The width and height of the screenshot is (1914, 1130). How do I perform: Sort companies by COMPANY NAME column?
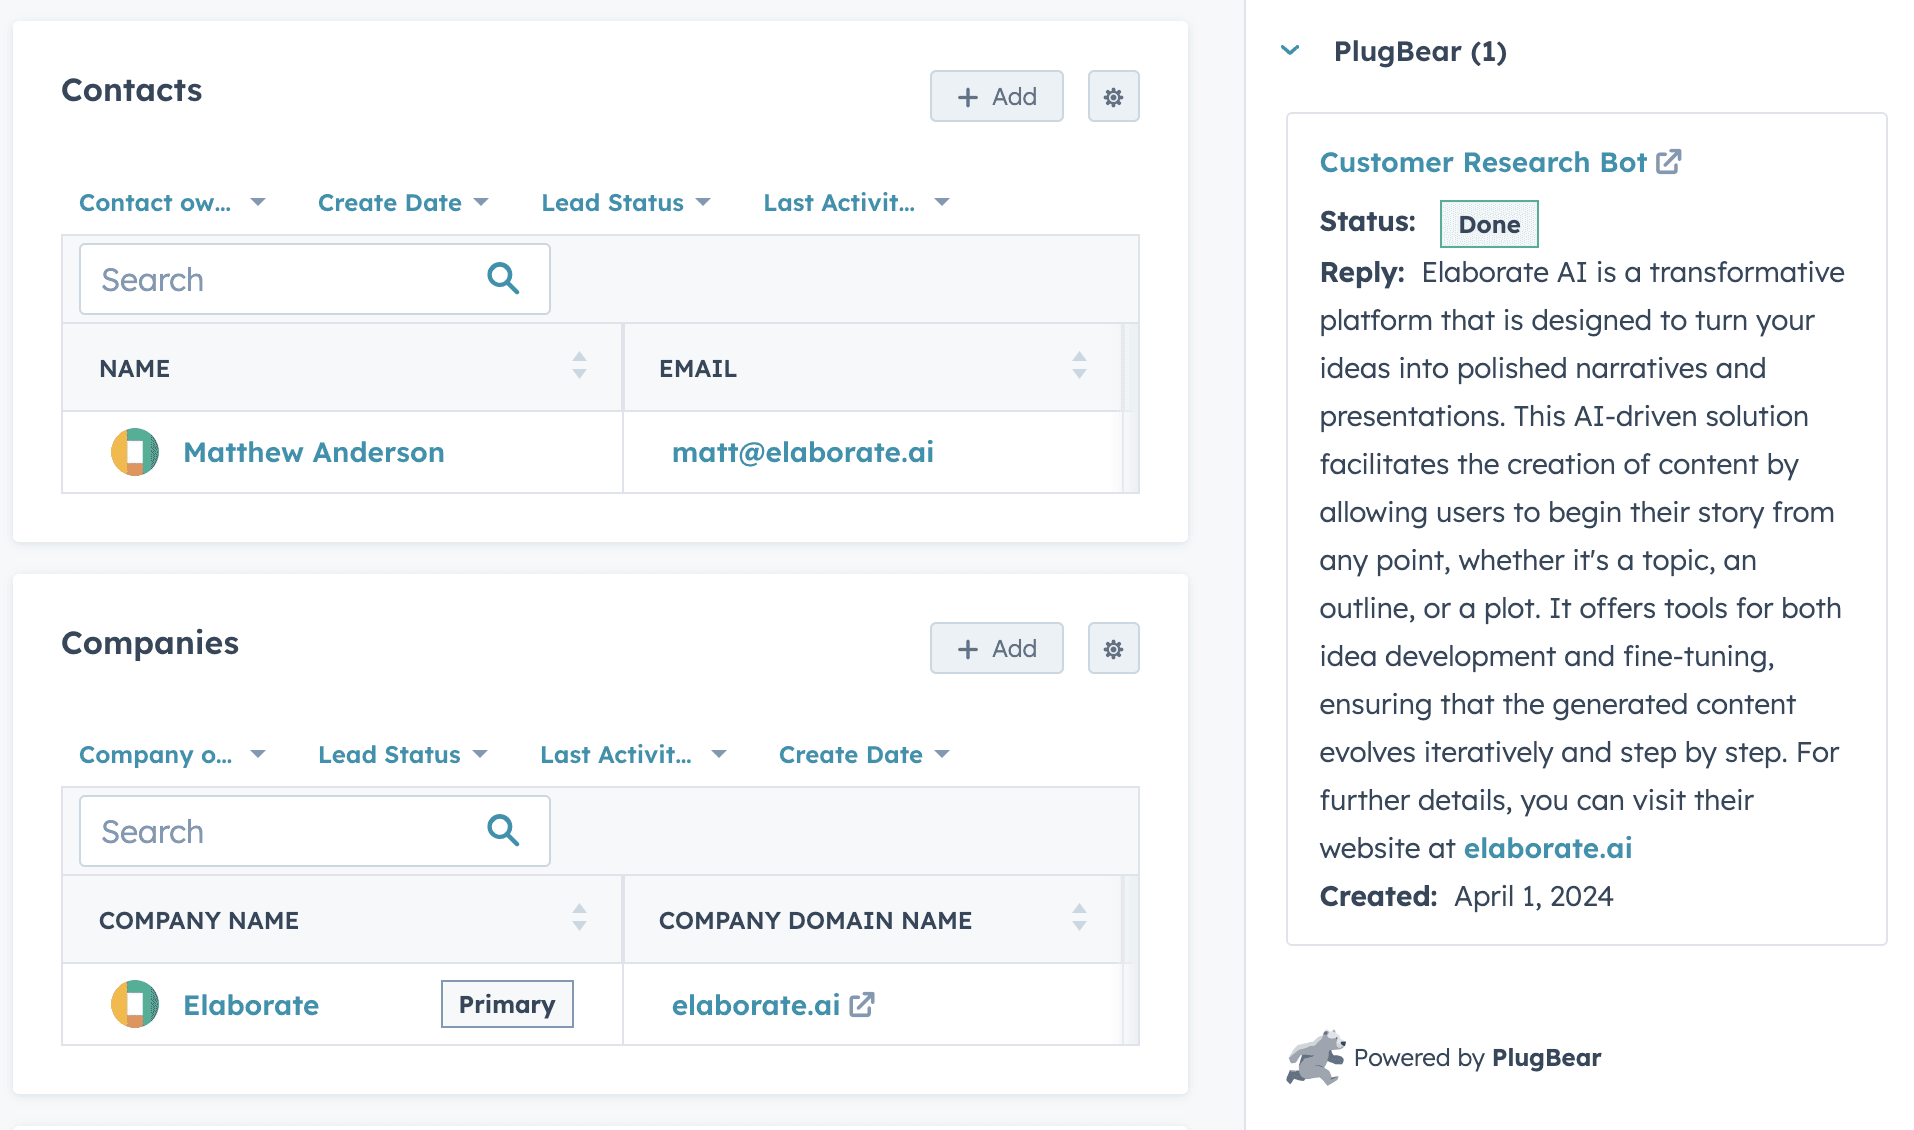click(579, 918)
